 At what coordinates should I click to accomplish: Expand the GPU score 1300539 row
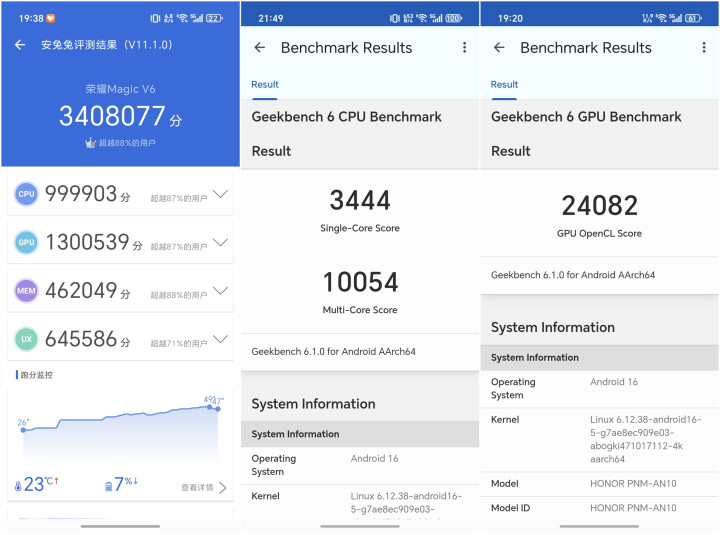point(221,243)
